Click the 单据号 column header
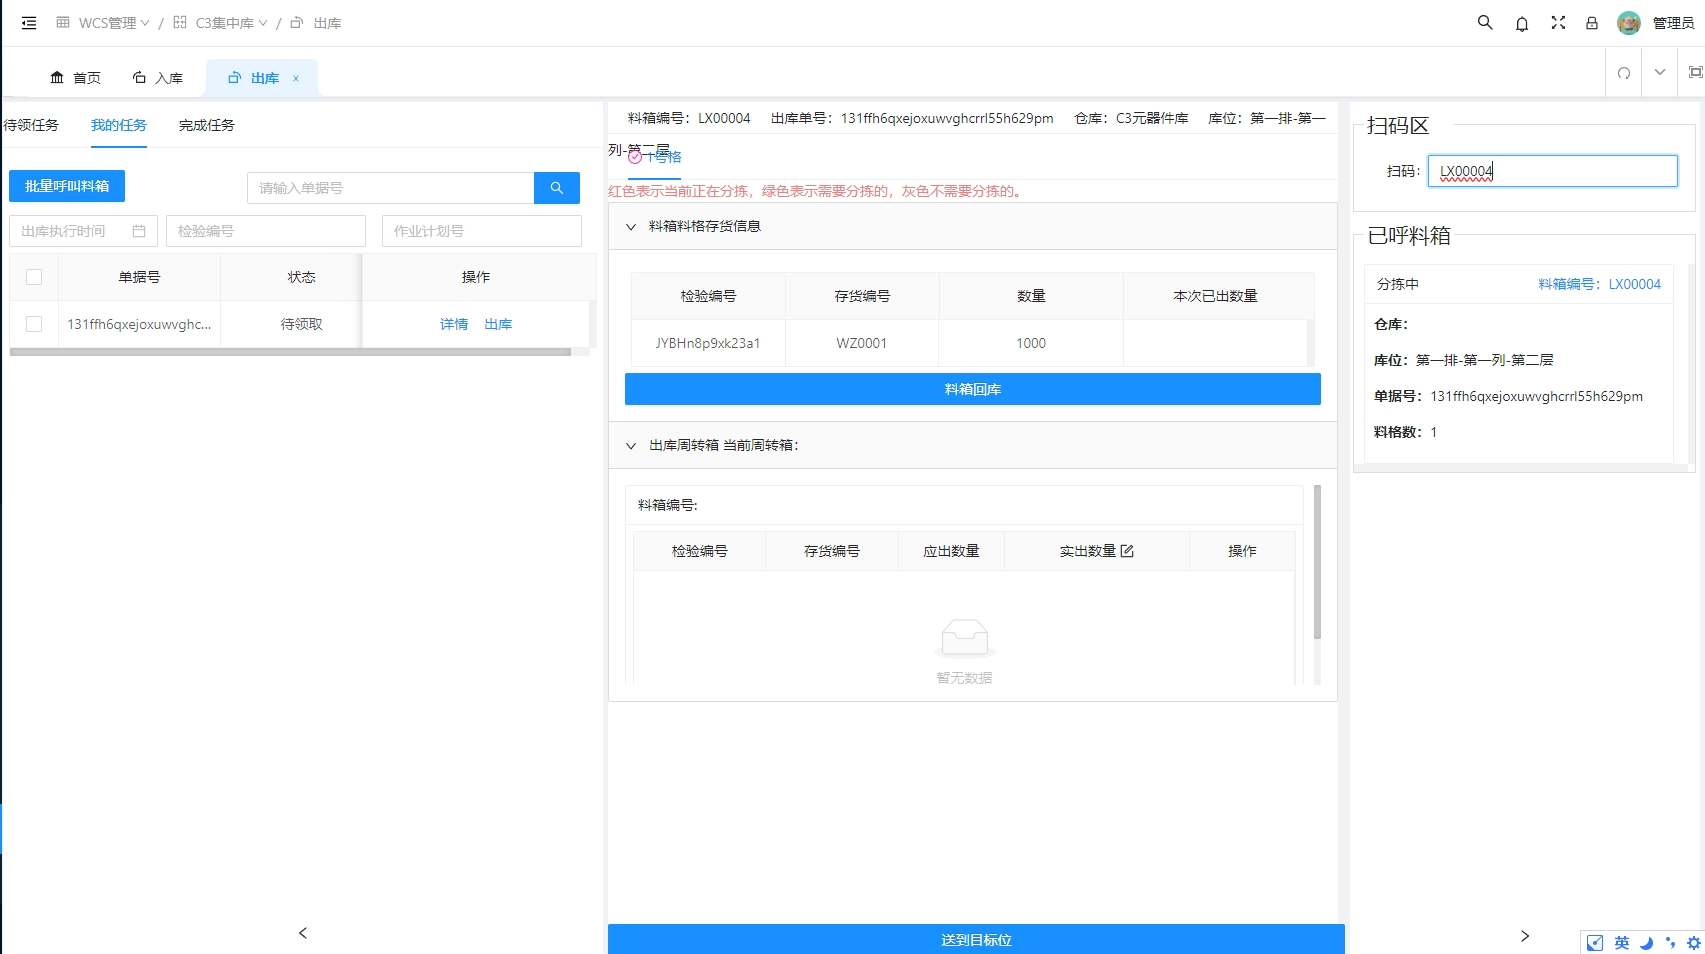Image resolution: width=1705 pixels, height=954 pixels. click(139, 277)
